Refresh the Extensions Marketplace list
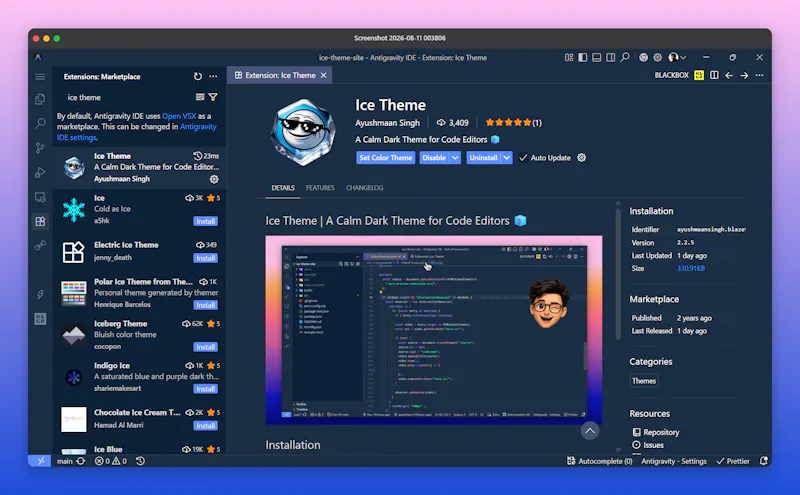Viewport: 800px width, 495px height. [197, 77]
